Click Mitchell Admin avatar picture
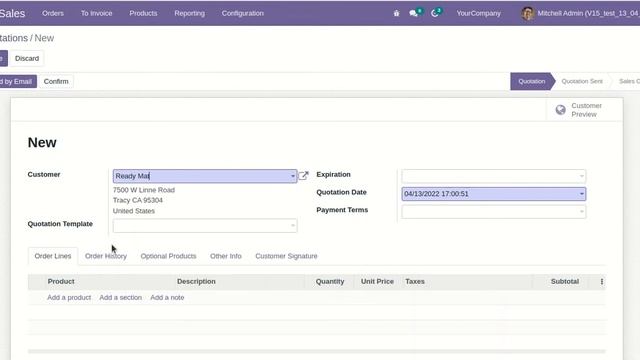This screenshot has width=640, height=360. coord(527,13)
